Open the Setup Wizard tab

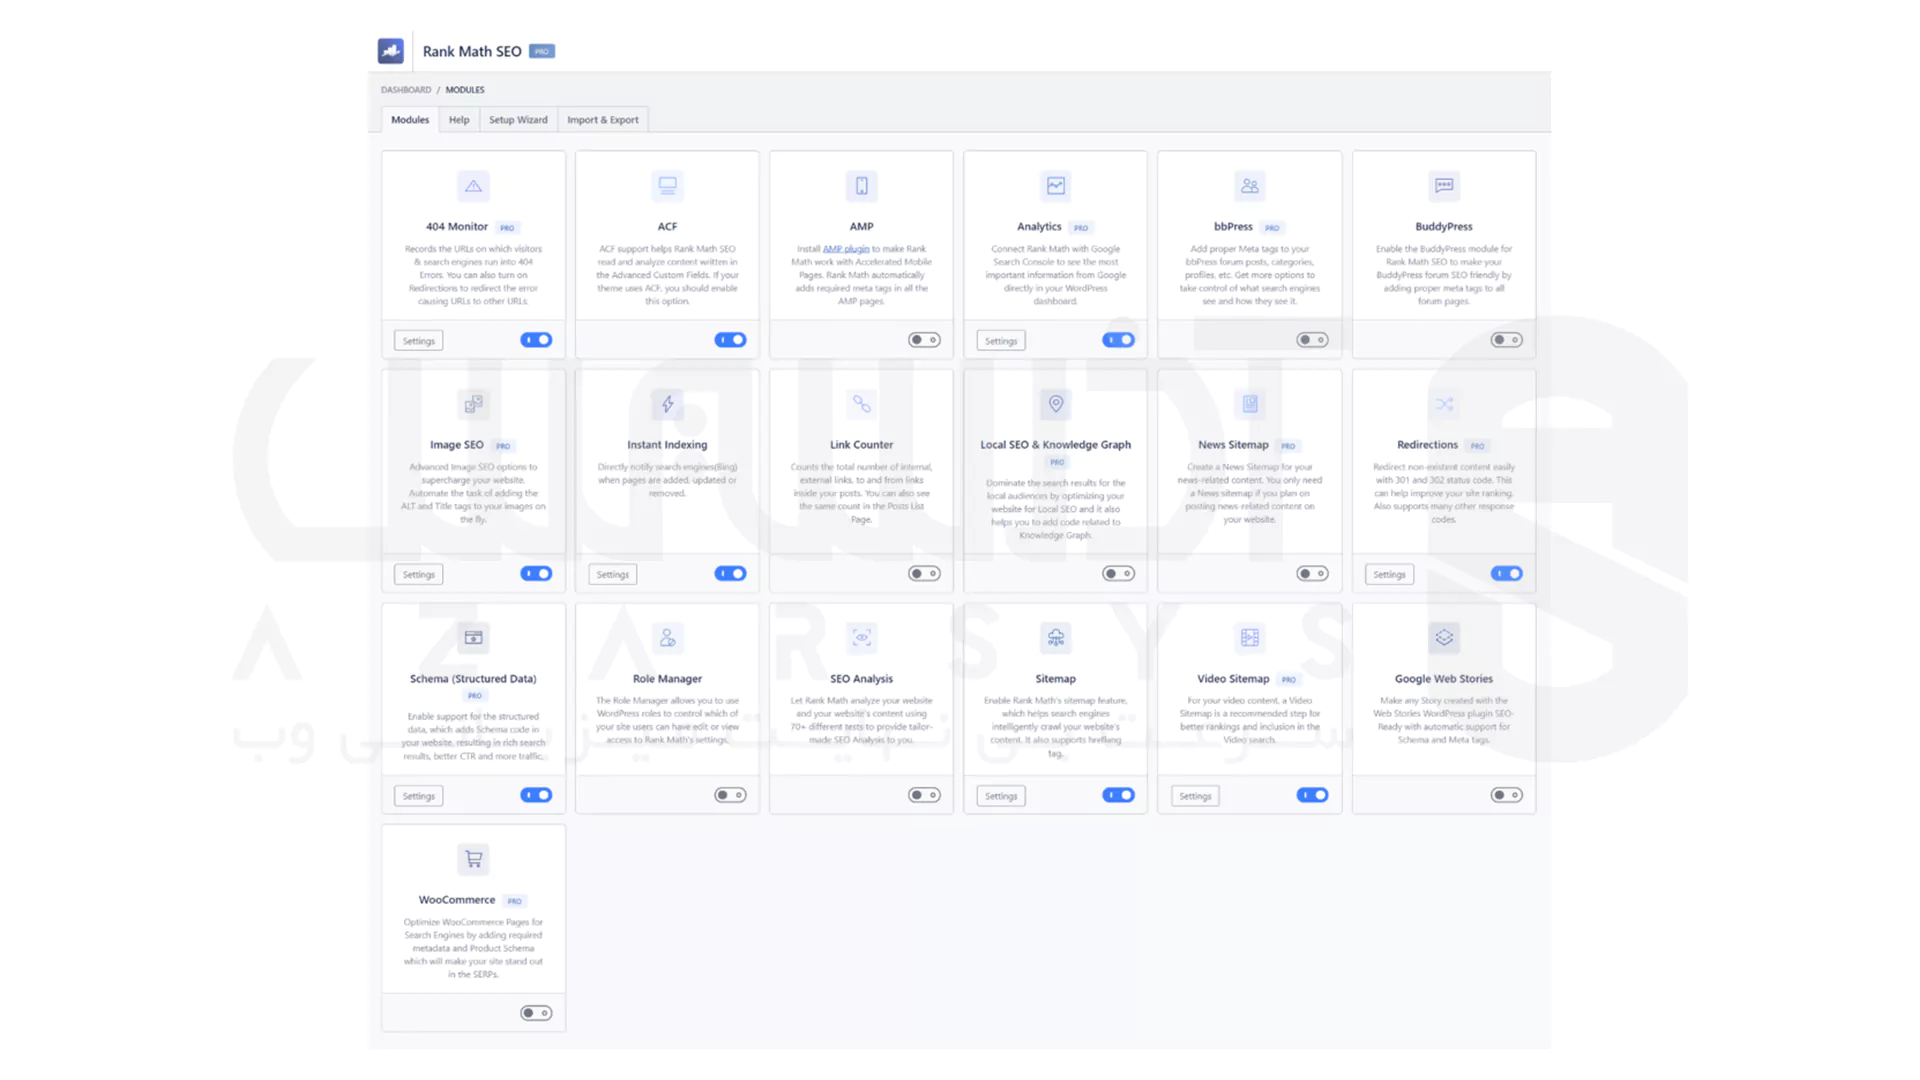[x=518, y=120]
